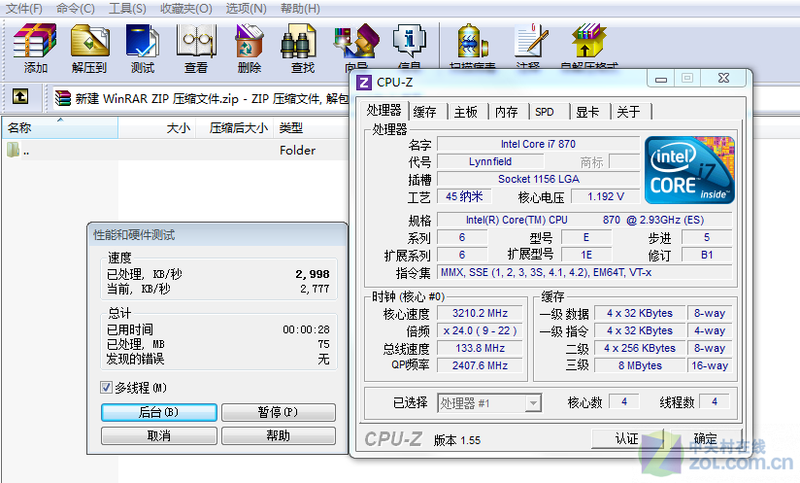Screen dimensions: 800x483
Task: Click the "3210.2 MHz" core speed value
Action: click(480, 313)
